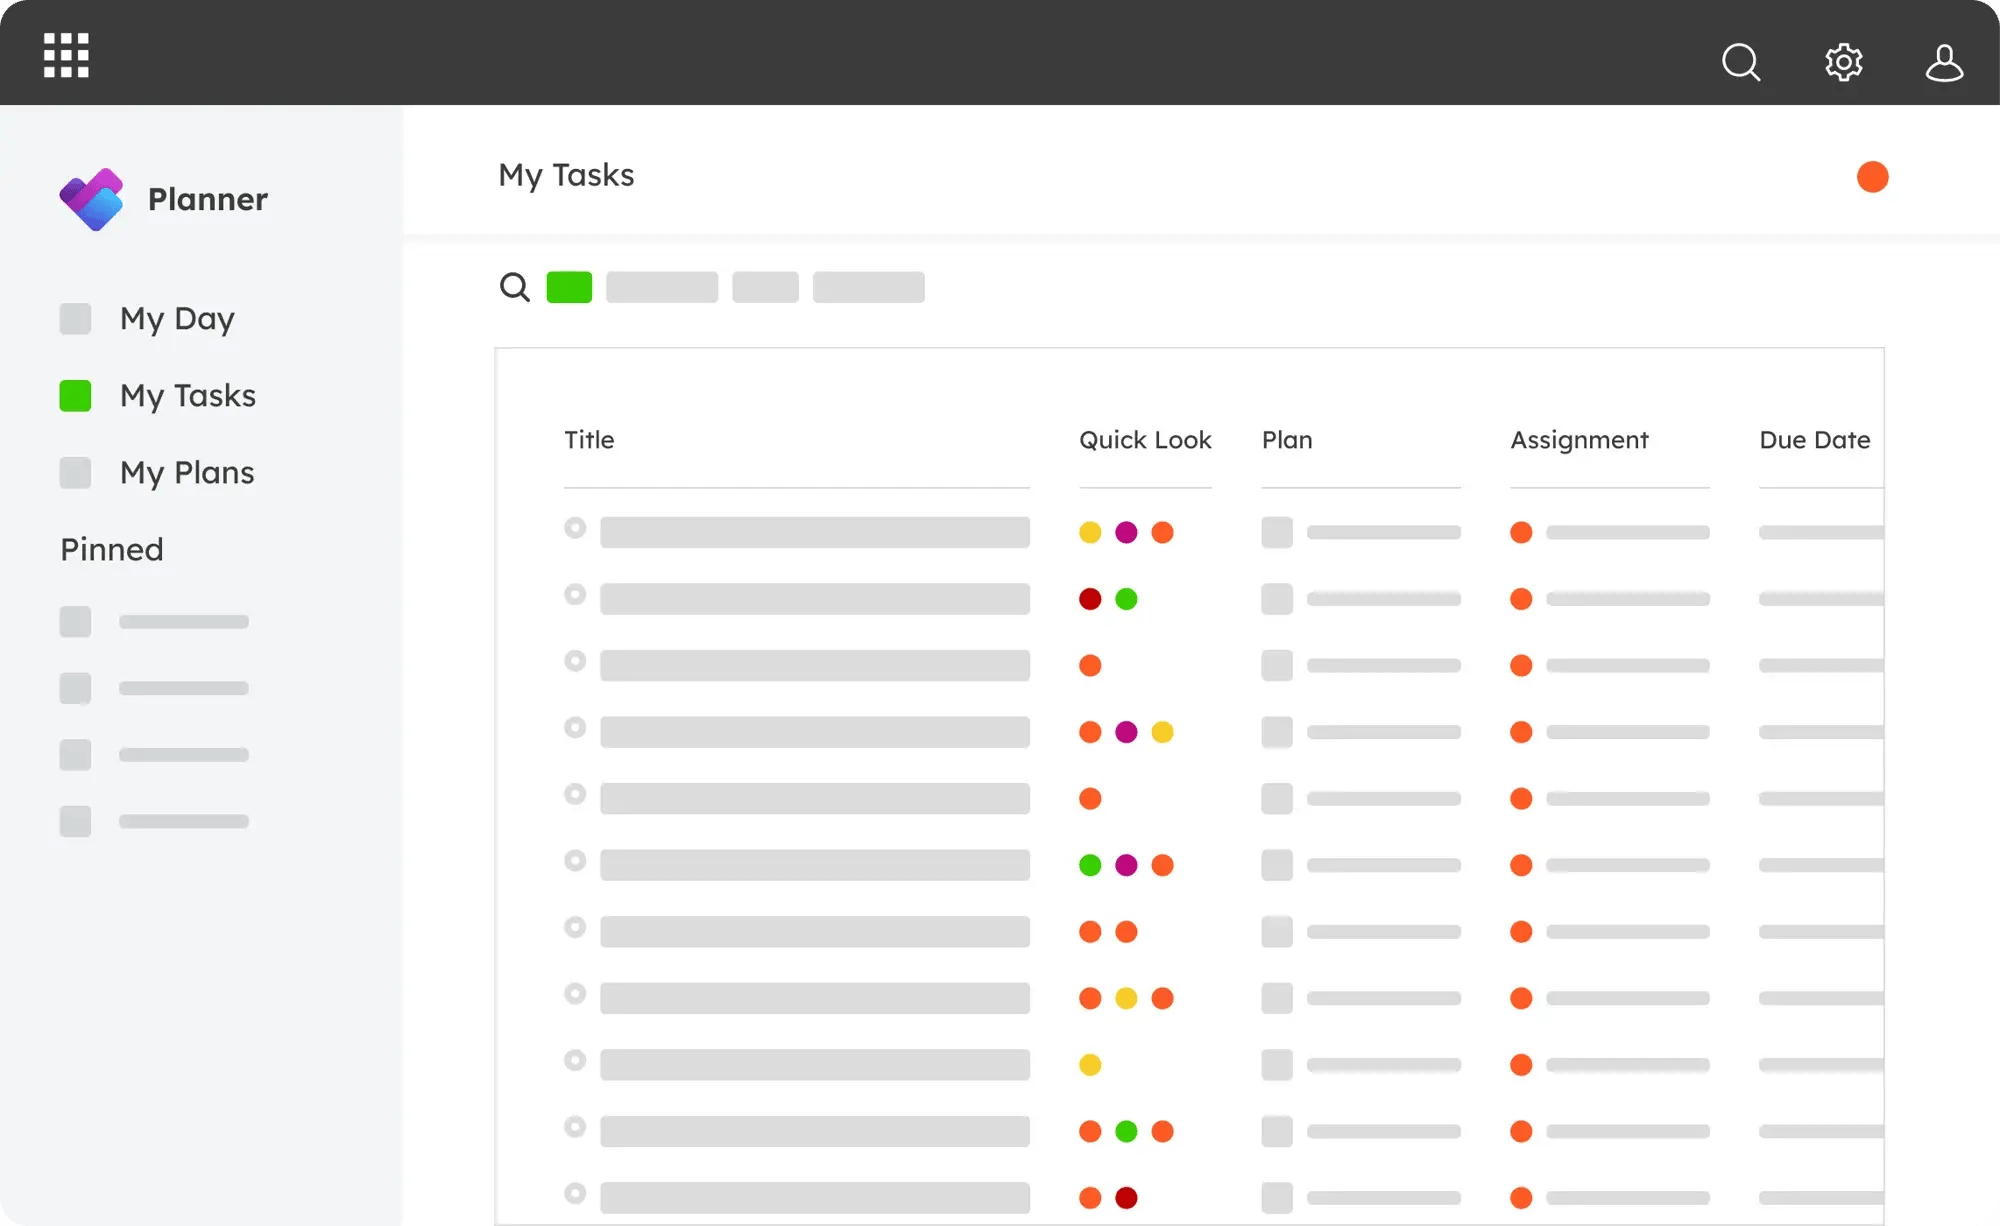
Task: Sort by the Title column header
Action: click(x=589, y=440)
